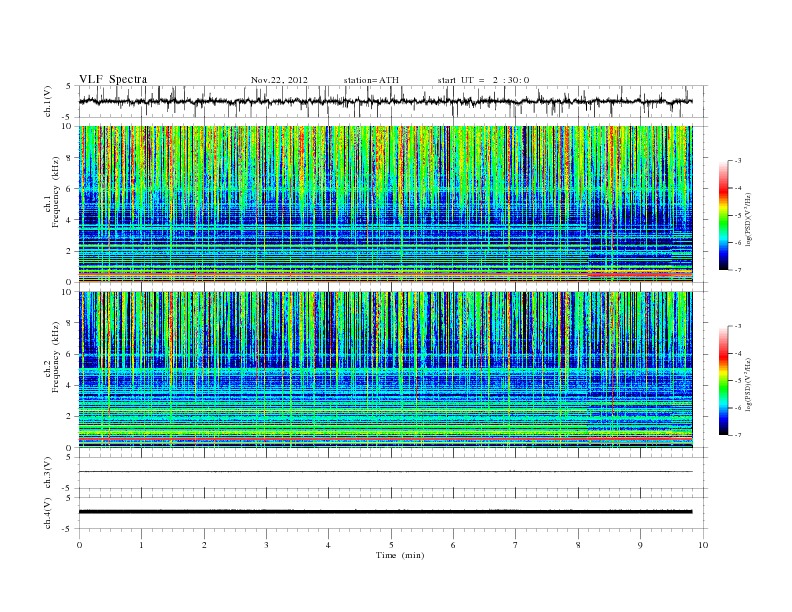Screen dimensions: 792x612
Task: Click the time axis tick label '10'
Action: 703,545
